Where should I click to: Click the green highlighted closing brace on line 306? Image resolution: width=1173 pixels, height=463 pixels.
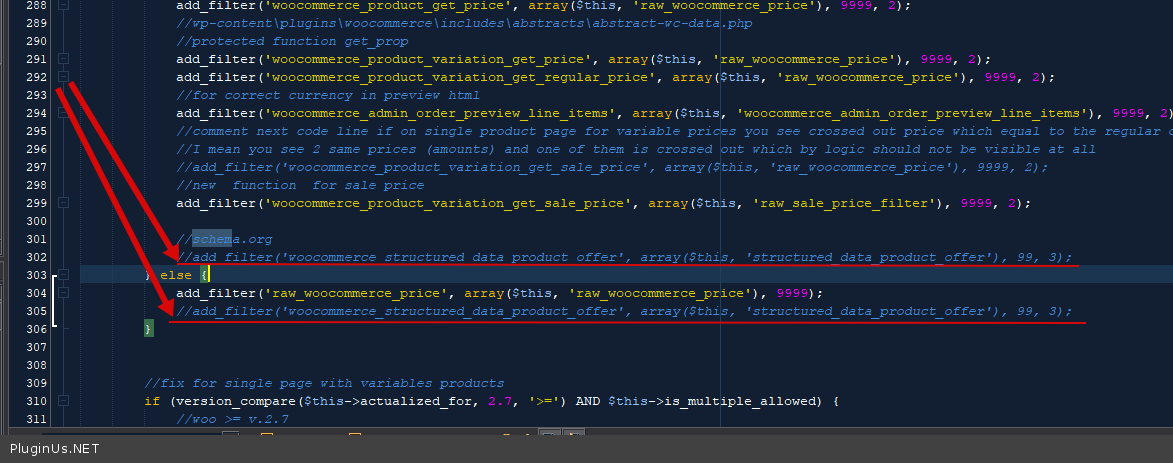(x=149, y=328)
